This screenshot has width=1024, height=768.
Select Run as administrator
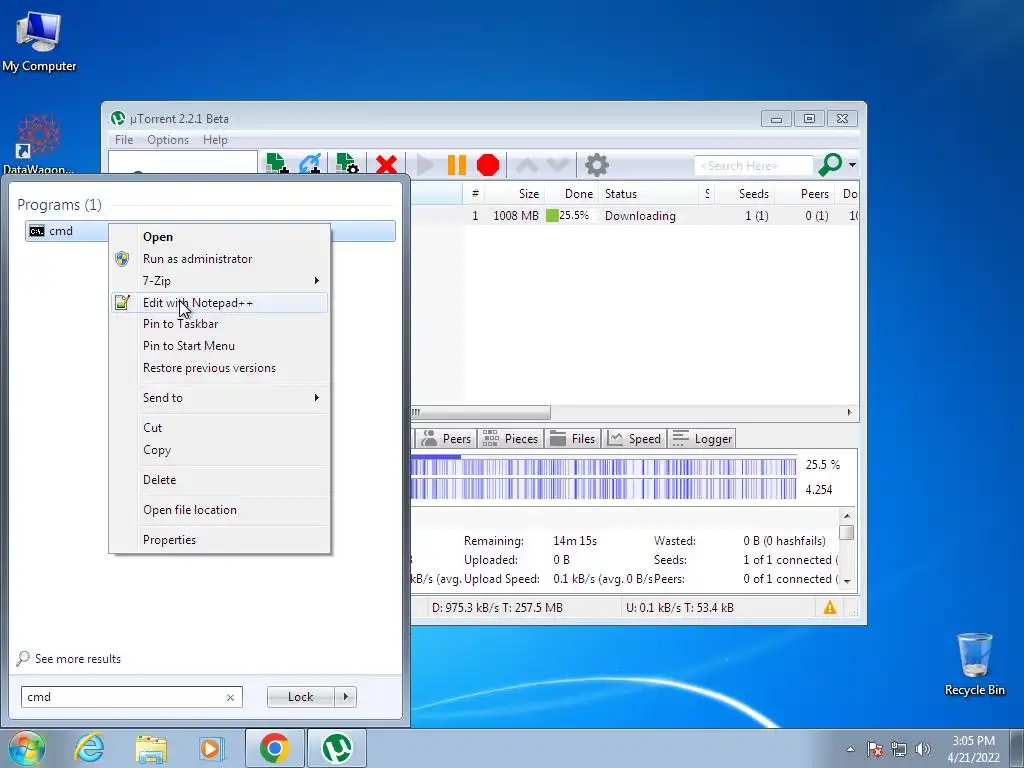click(220, 259)
